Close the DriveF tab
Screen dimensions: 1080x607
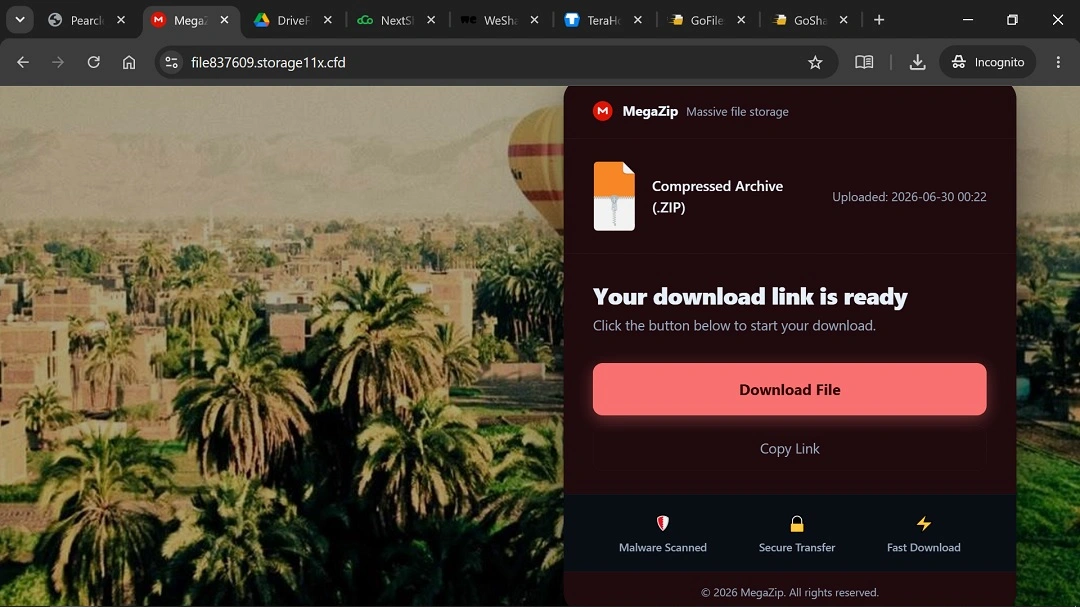(328, 20)
